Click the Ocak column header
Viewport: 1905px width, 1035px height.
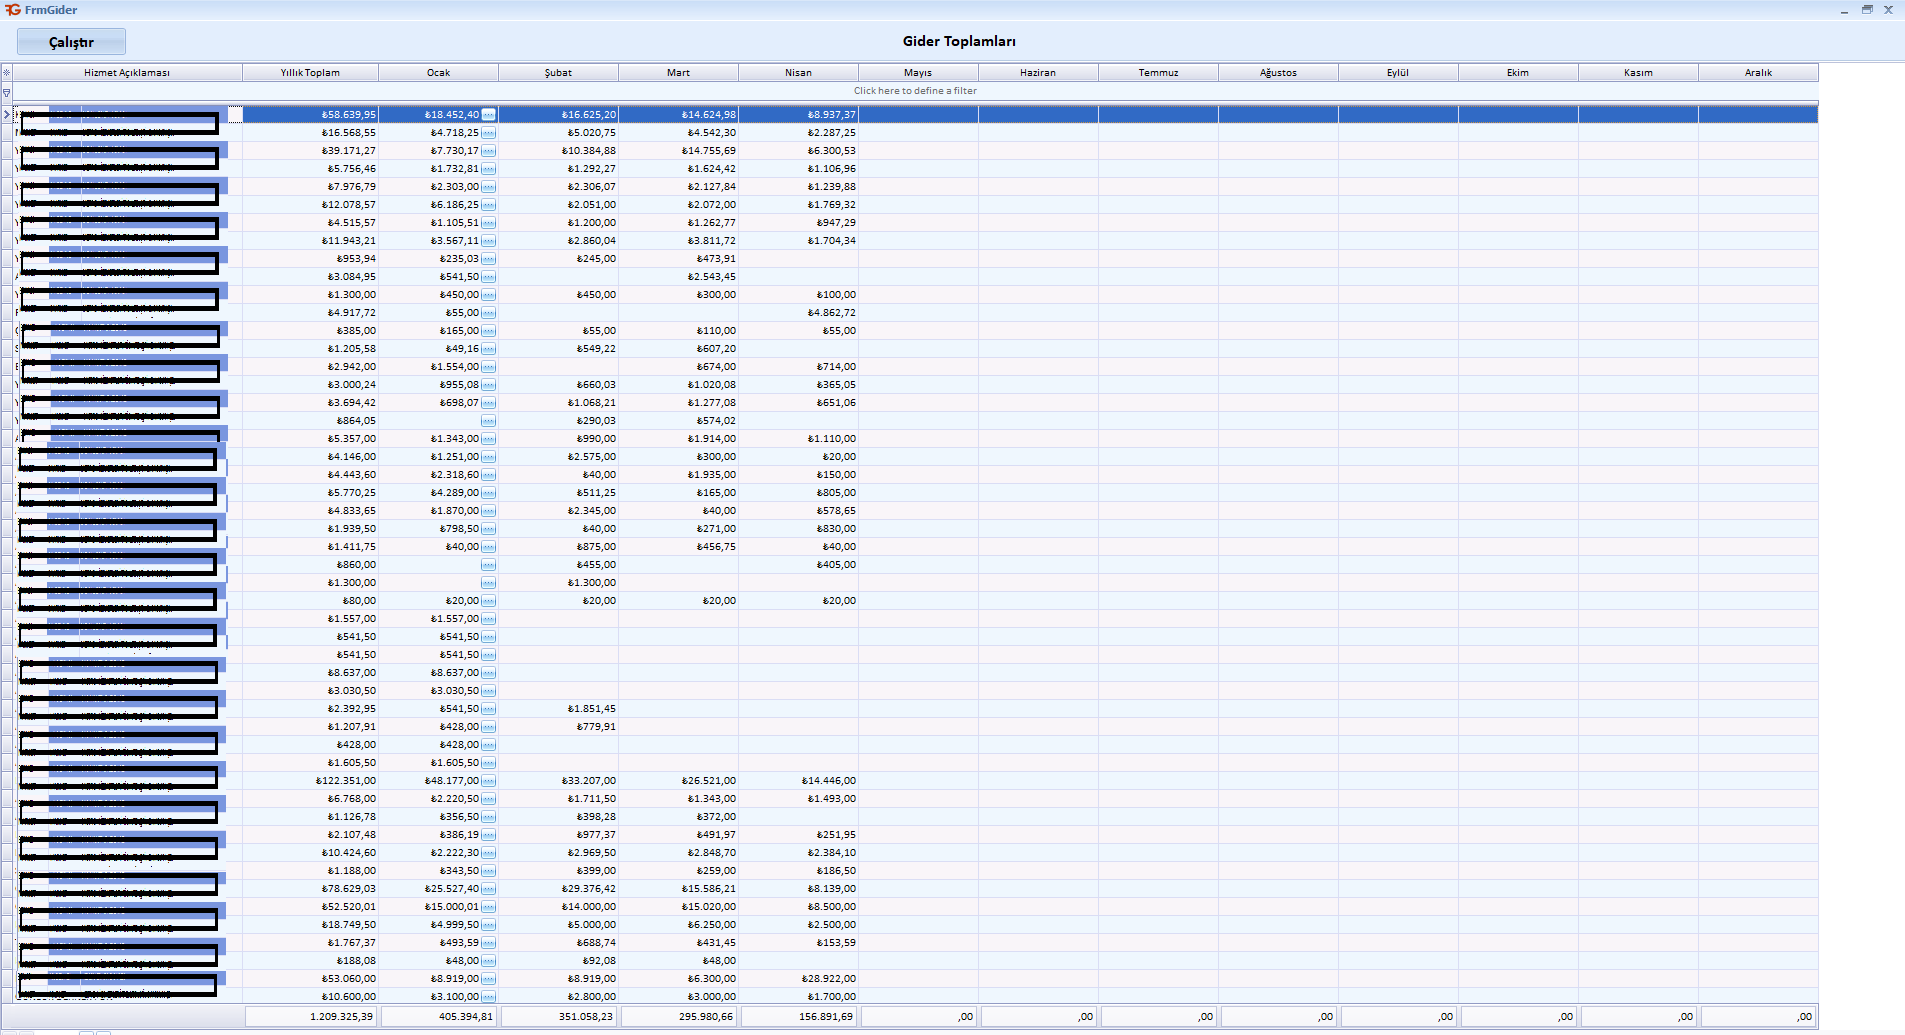[x=438, y=72]
